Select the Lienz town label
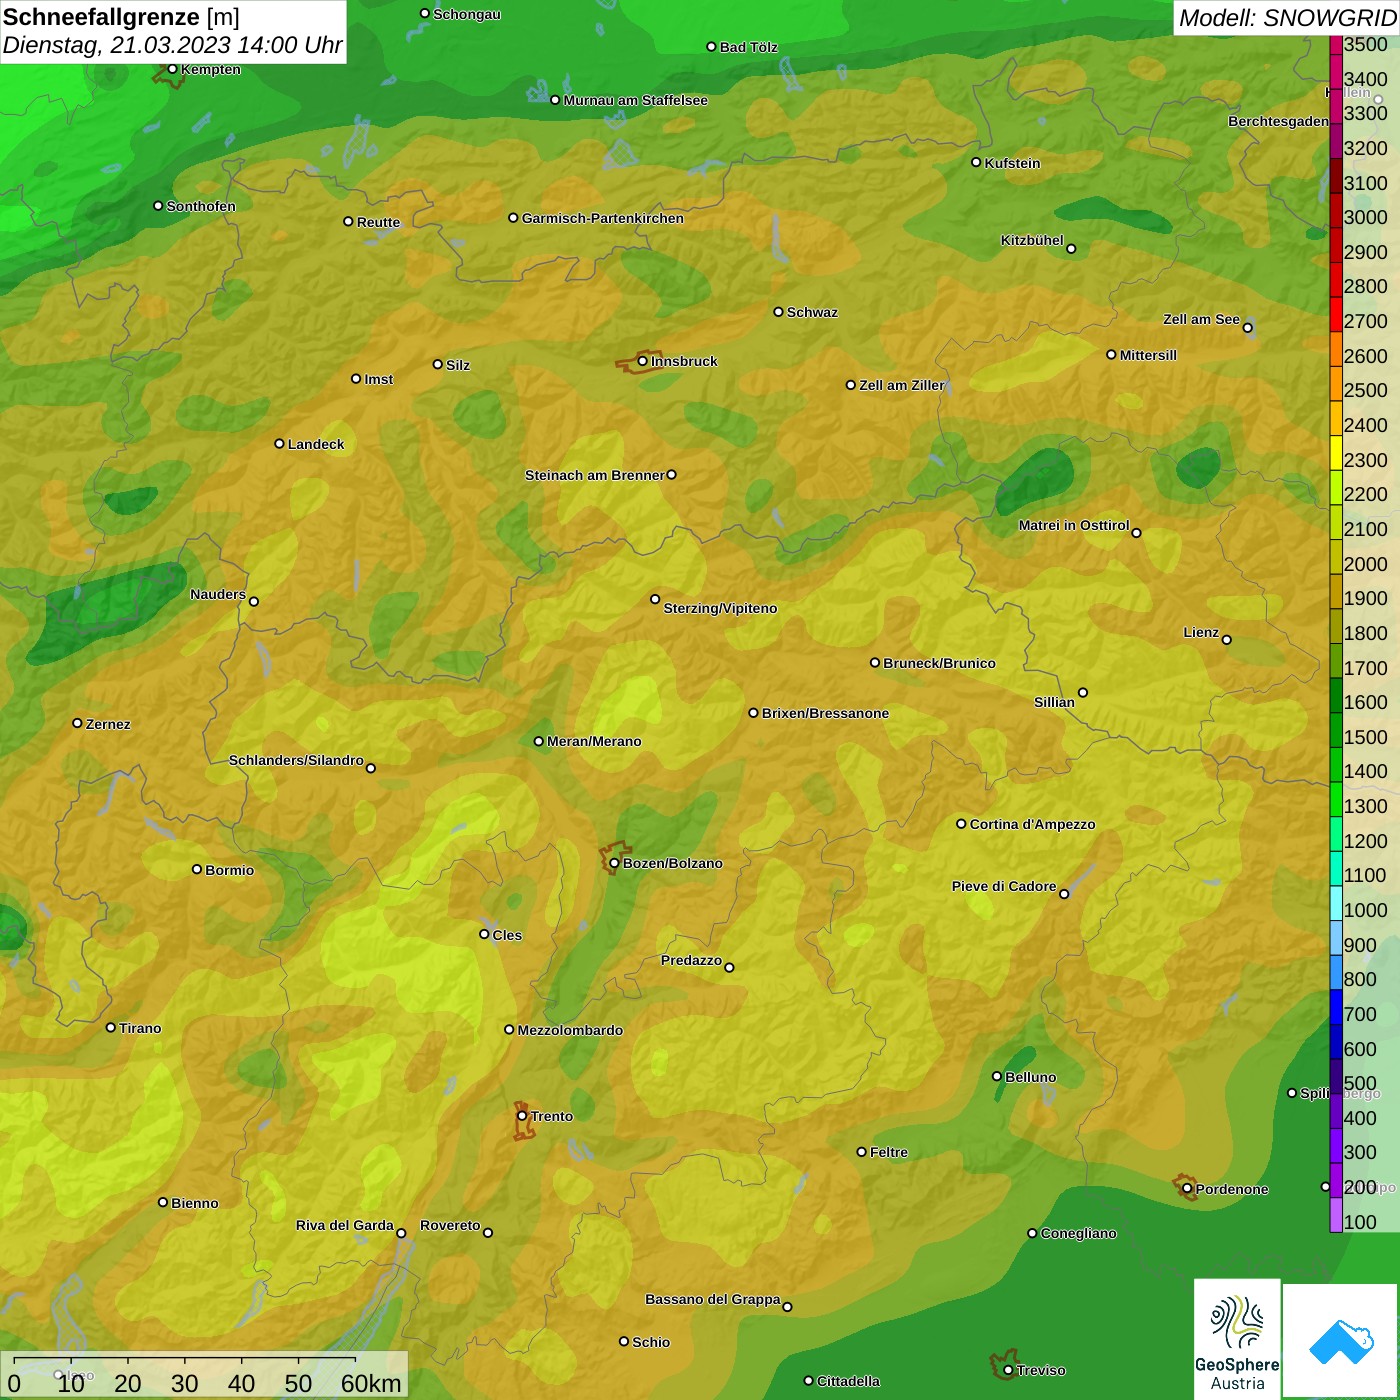 [x=1201, y=632]
